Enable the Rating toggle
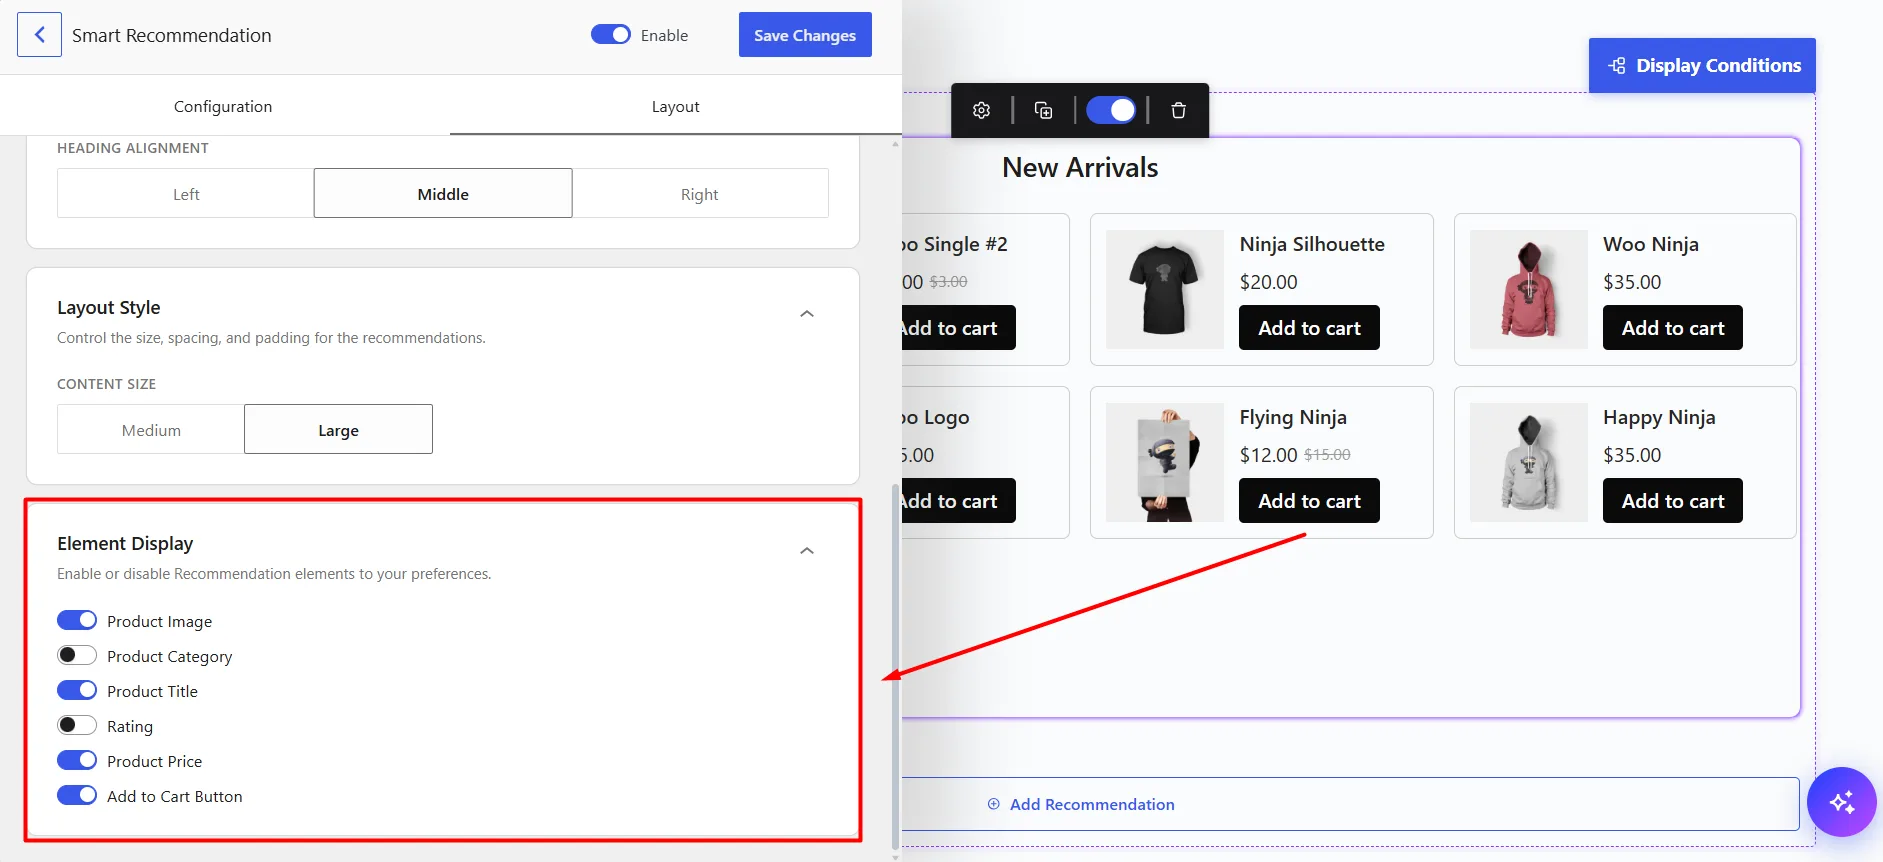 tap(77, 725)
